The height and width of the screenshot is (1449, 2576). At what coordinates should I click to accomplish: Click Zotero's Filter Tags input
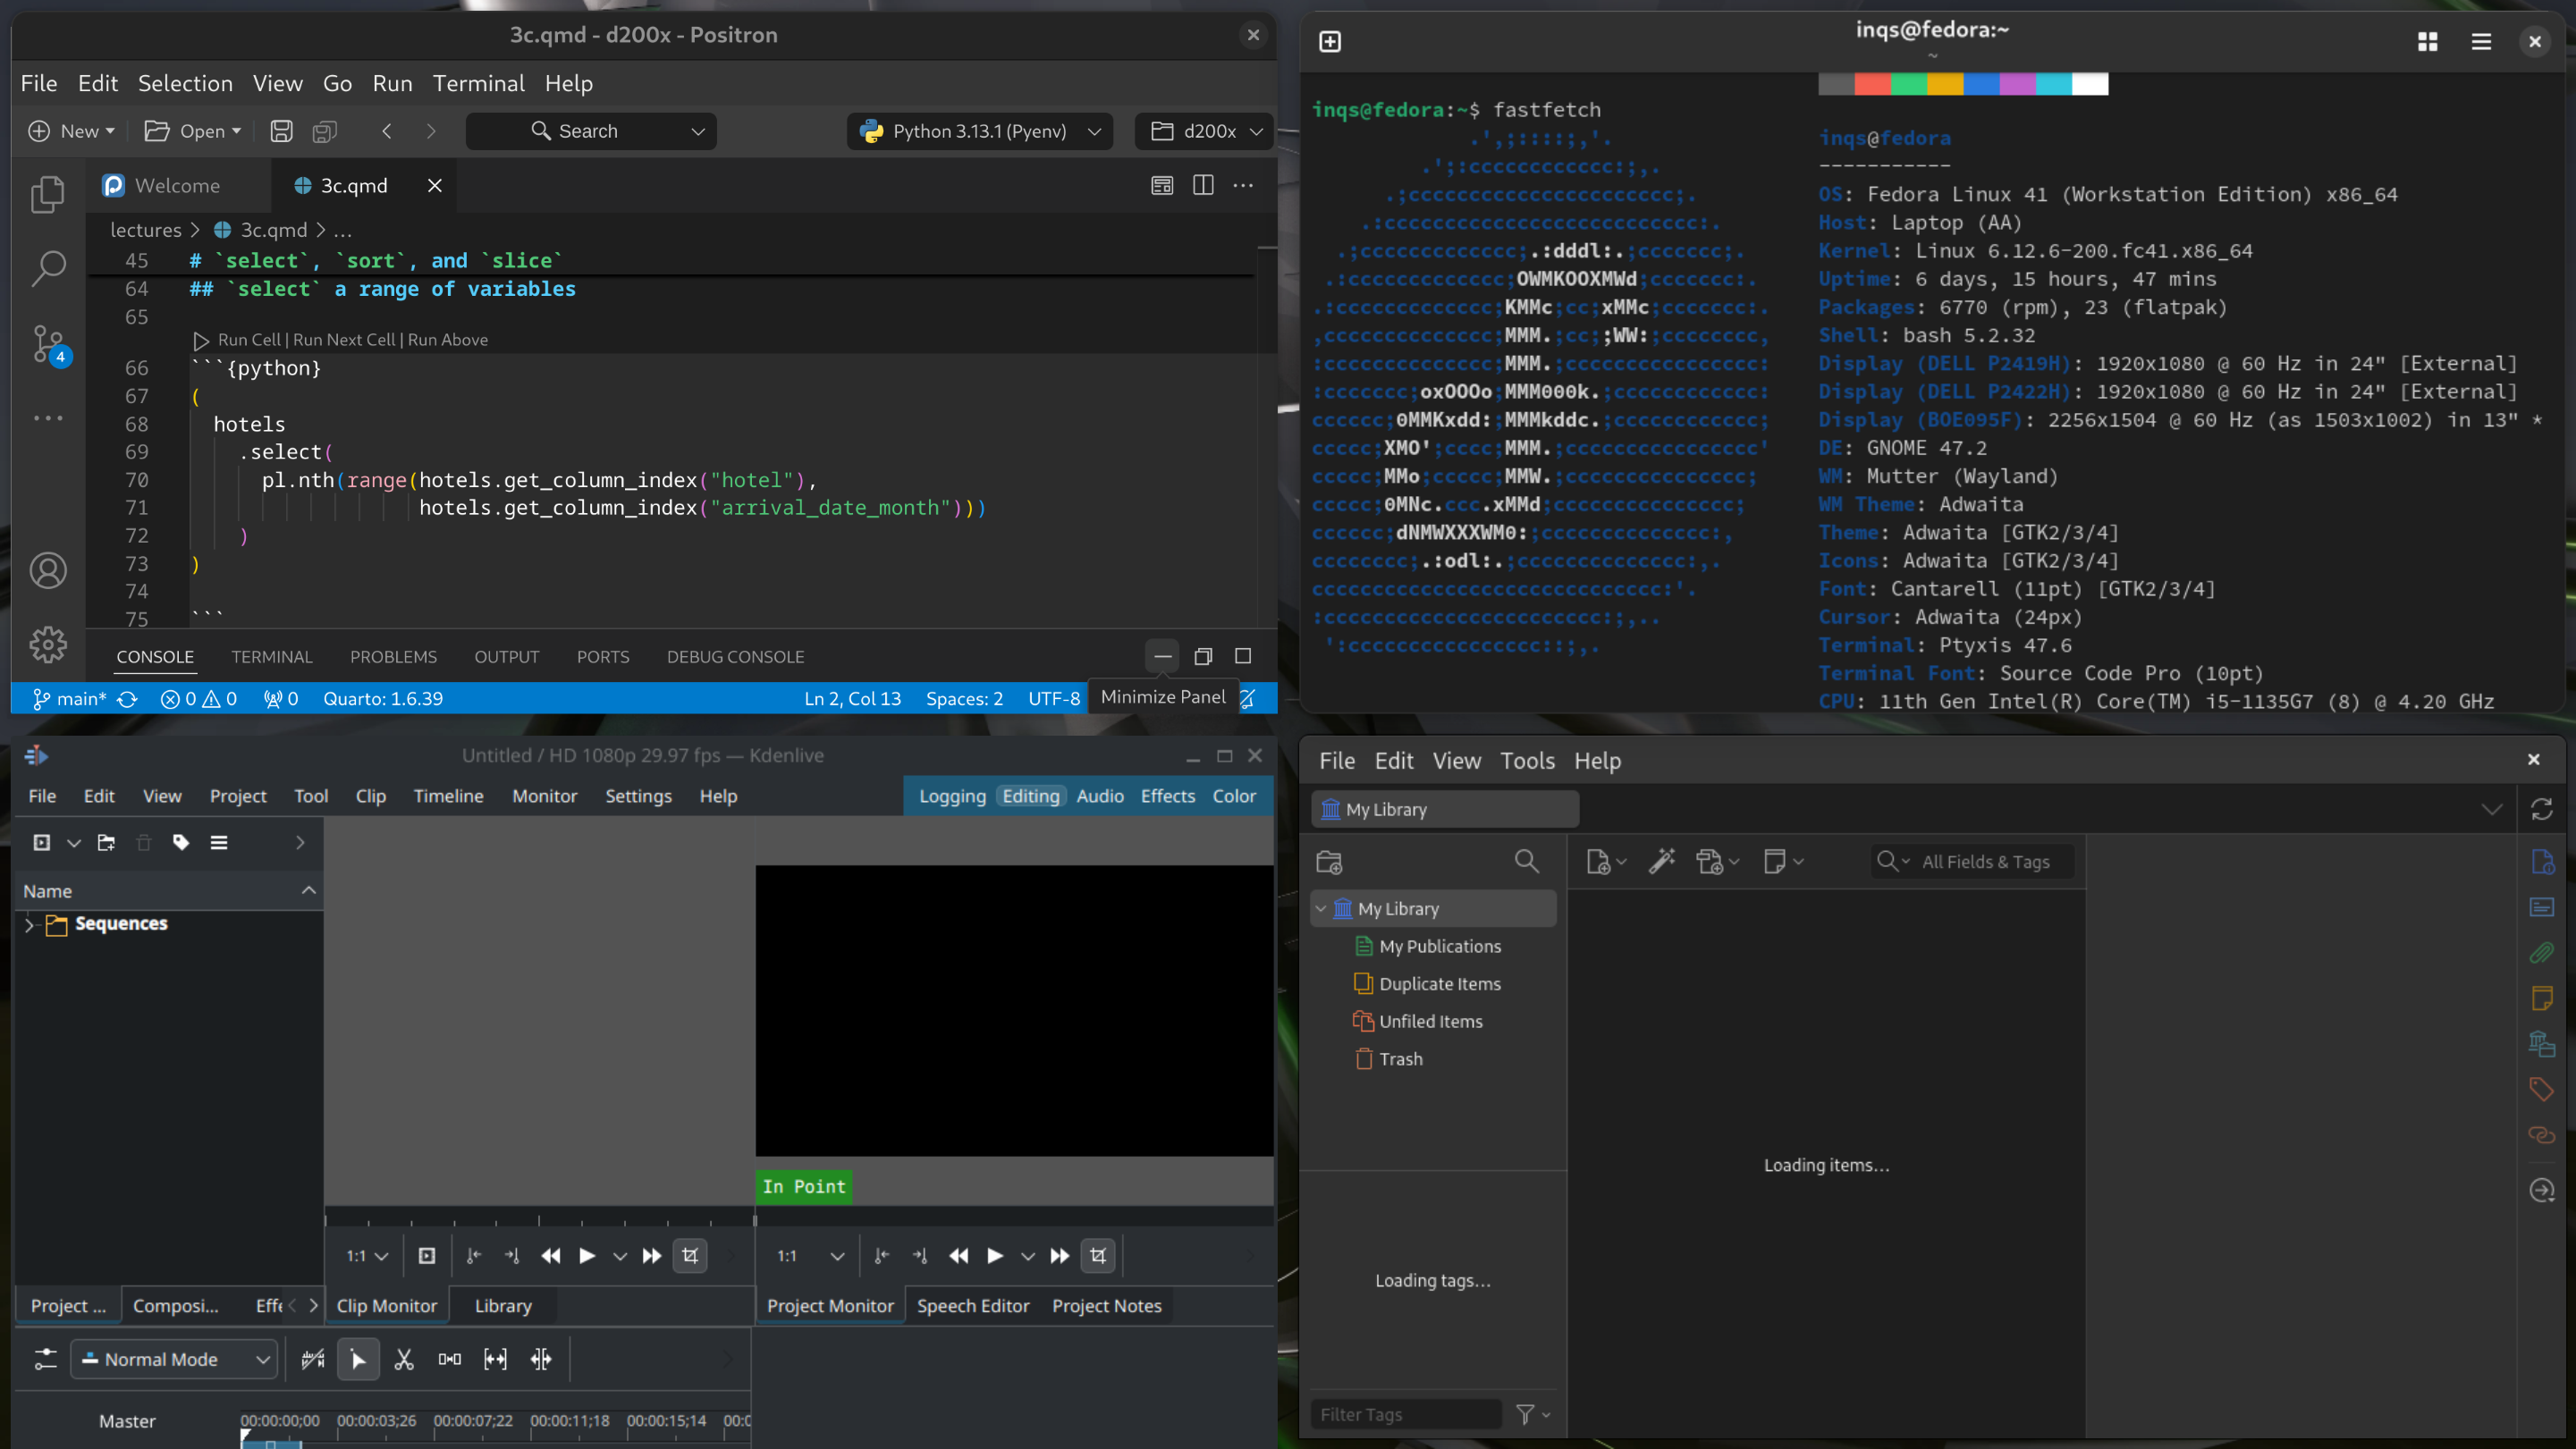[x=1406, y=1414]
